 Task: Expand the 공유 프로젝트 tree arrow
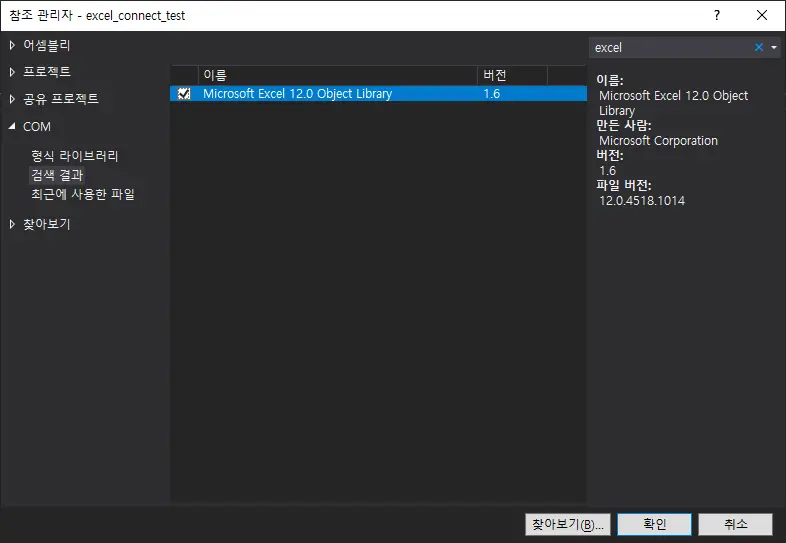(x=12, y=99)
